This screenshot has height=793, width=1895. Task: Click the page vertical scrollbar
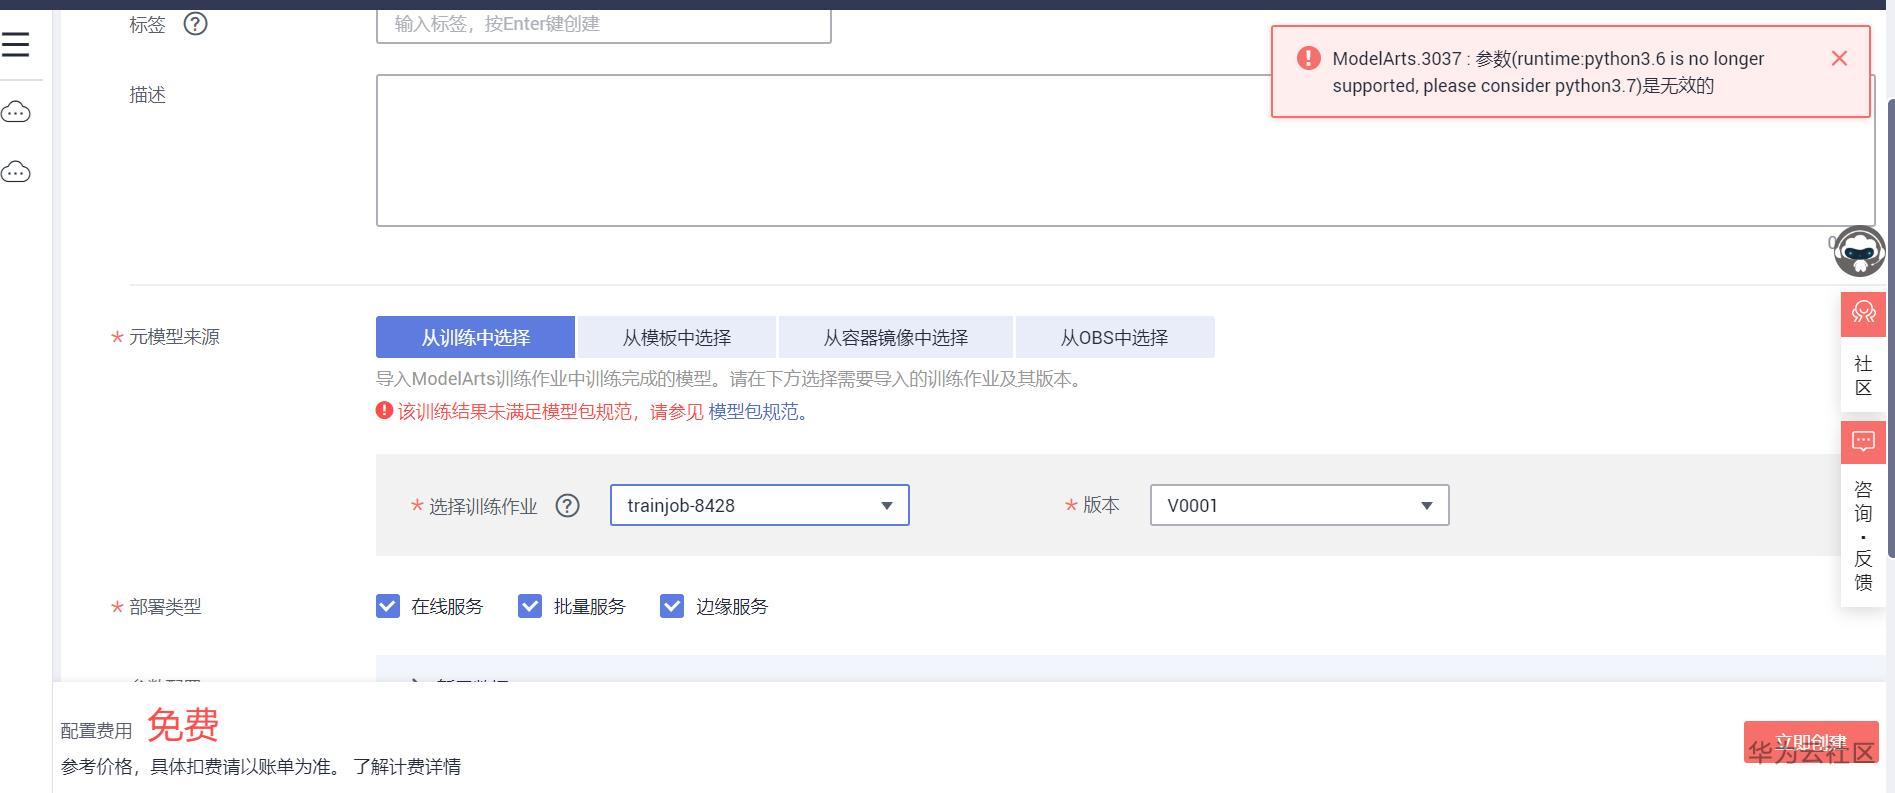click(1890, 328)
